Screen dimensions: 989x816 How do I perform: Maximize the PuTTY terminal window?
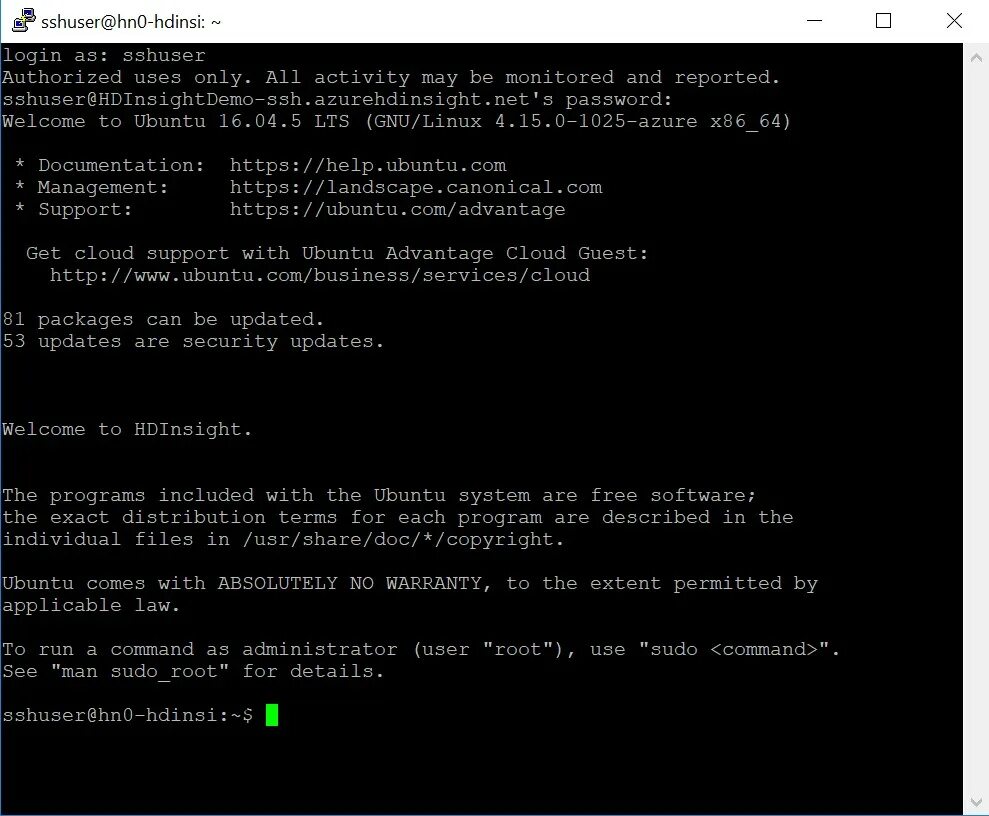point(883,21)
